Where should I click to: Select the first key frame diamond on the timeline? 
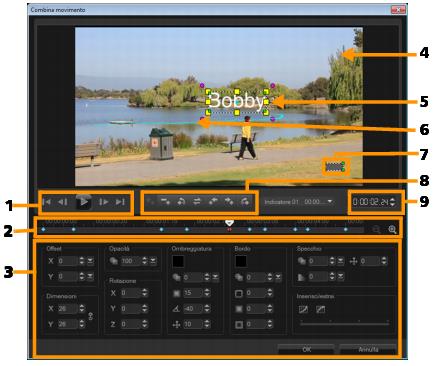tap(43, 229)
